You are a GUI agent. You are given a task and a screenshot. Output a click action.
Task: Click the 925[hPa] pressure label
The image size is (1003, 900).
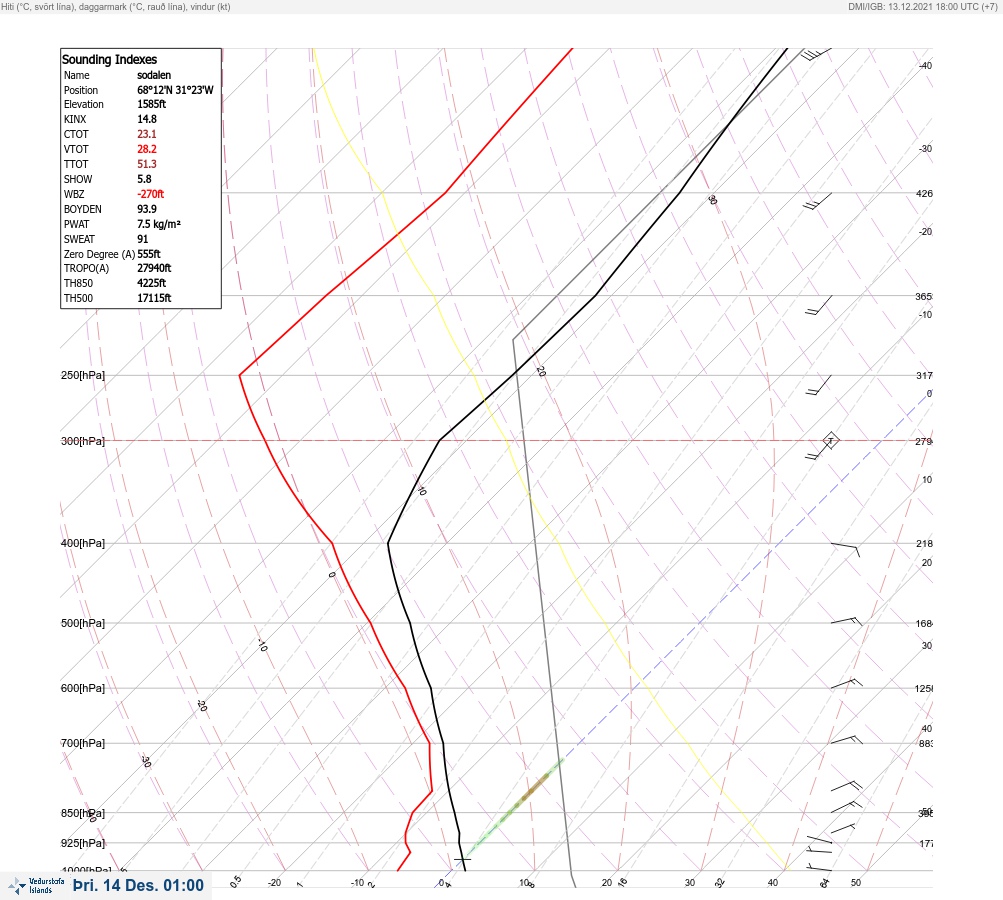click(83, 843)
